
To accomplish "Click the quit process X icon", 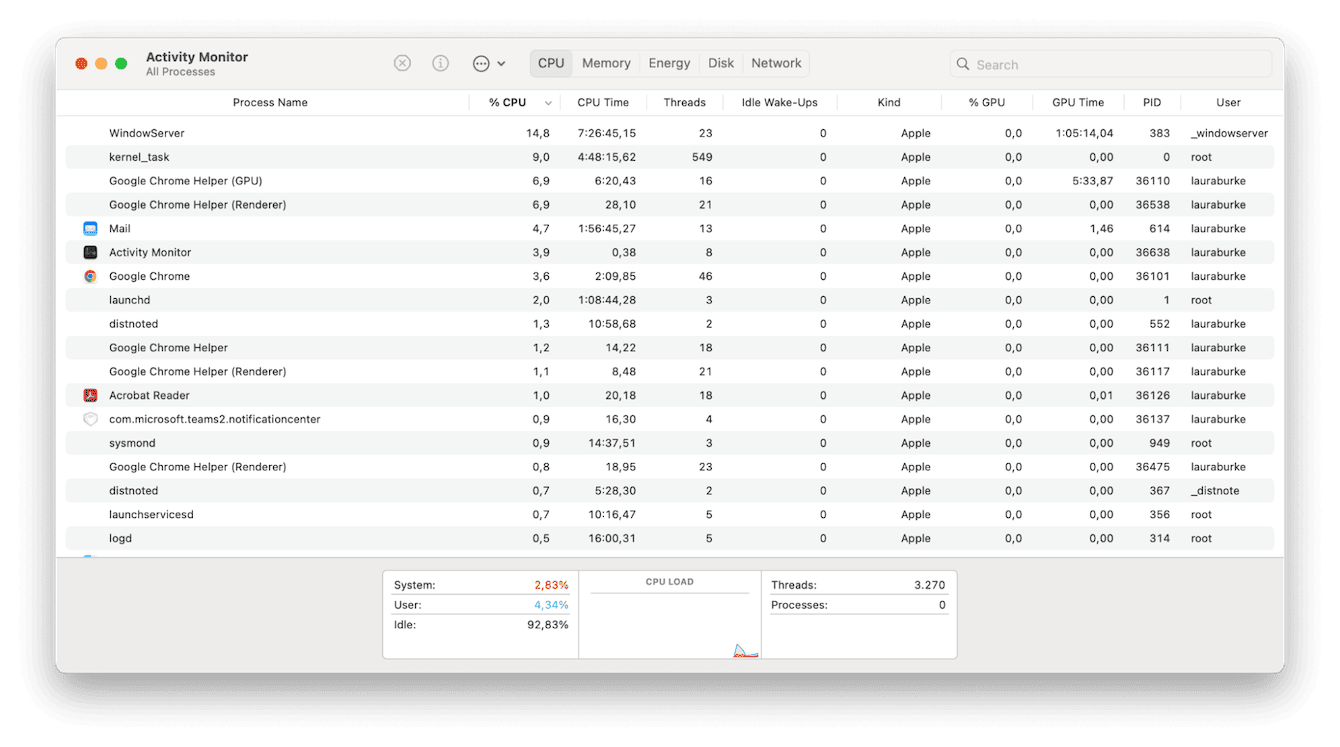I will coord(402,62).
